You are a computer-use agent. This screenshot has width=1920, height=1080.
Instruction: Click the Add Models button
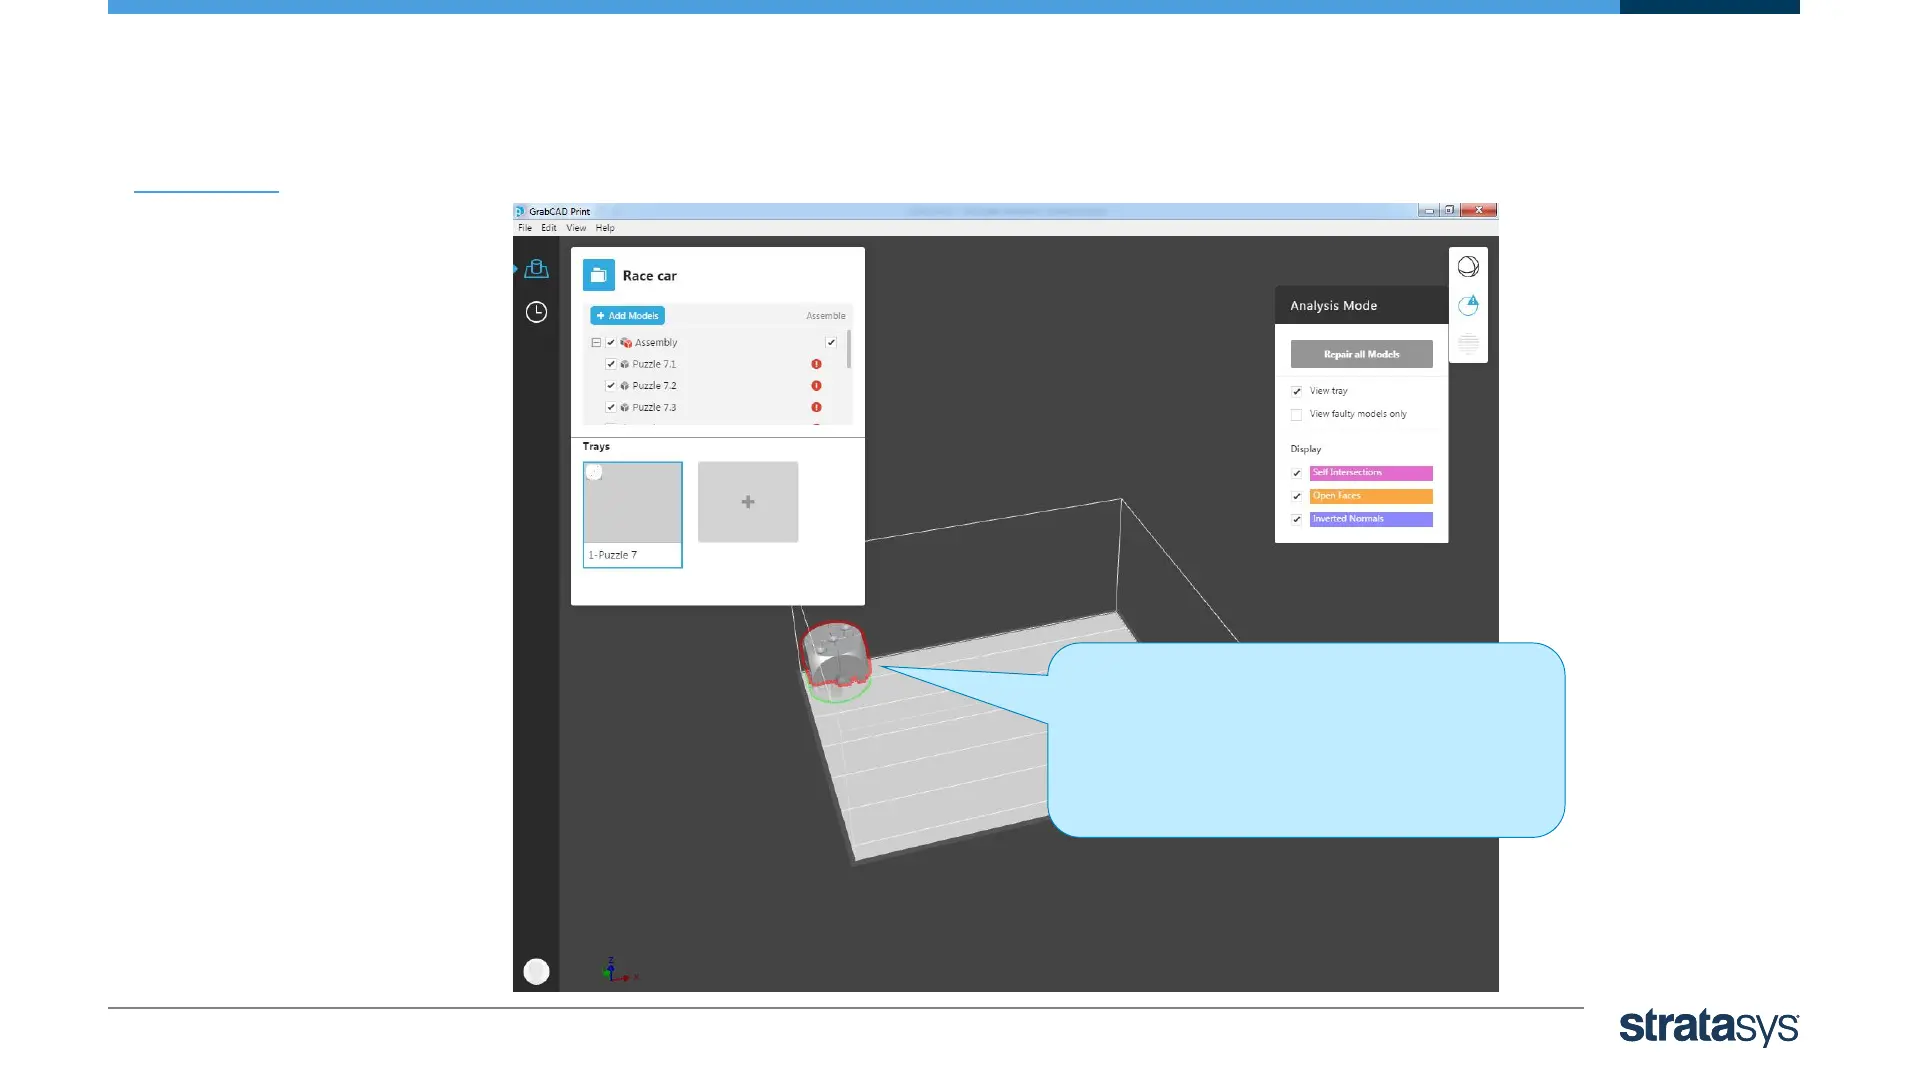coord(628,315)
